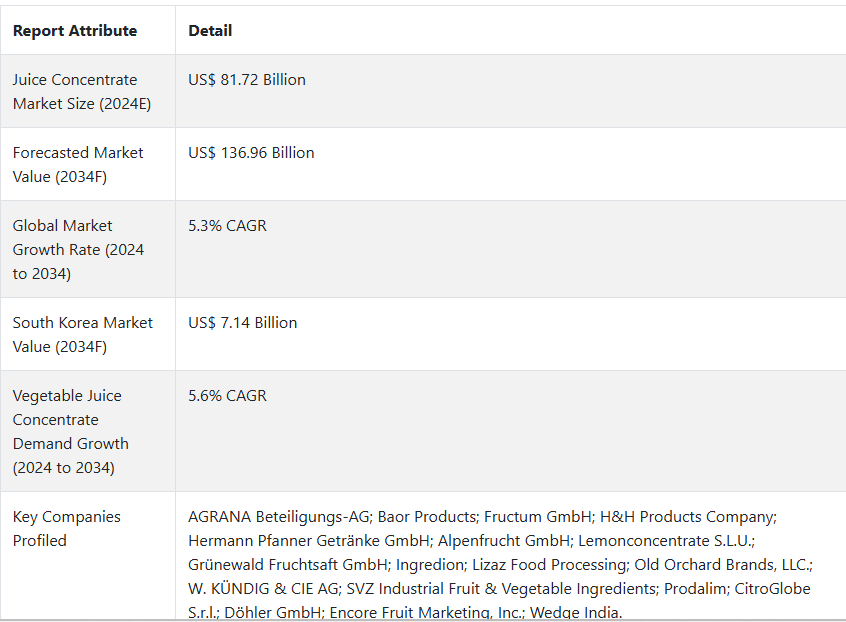Select the Juice Concentrate Market Size cell
This screenshot has height=622, width=846.
(x=87, y=91)
